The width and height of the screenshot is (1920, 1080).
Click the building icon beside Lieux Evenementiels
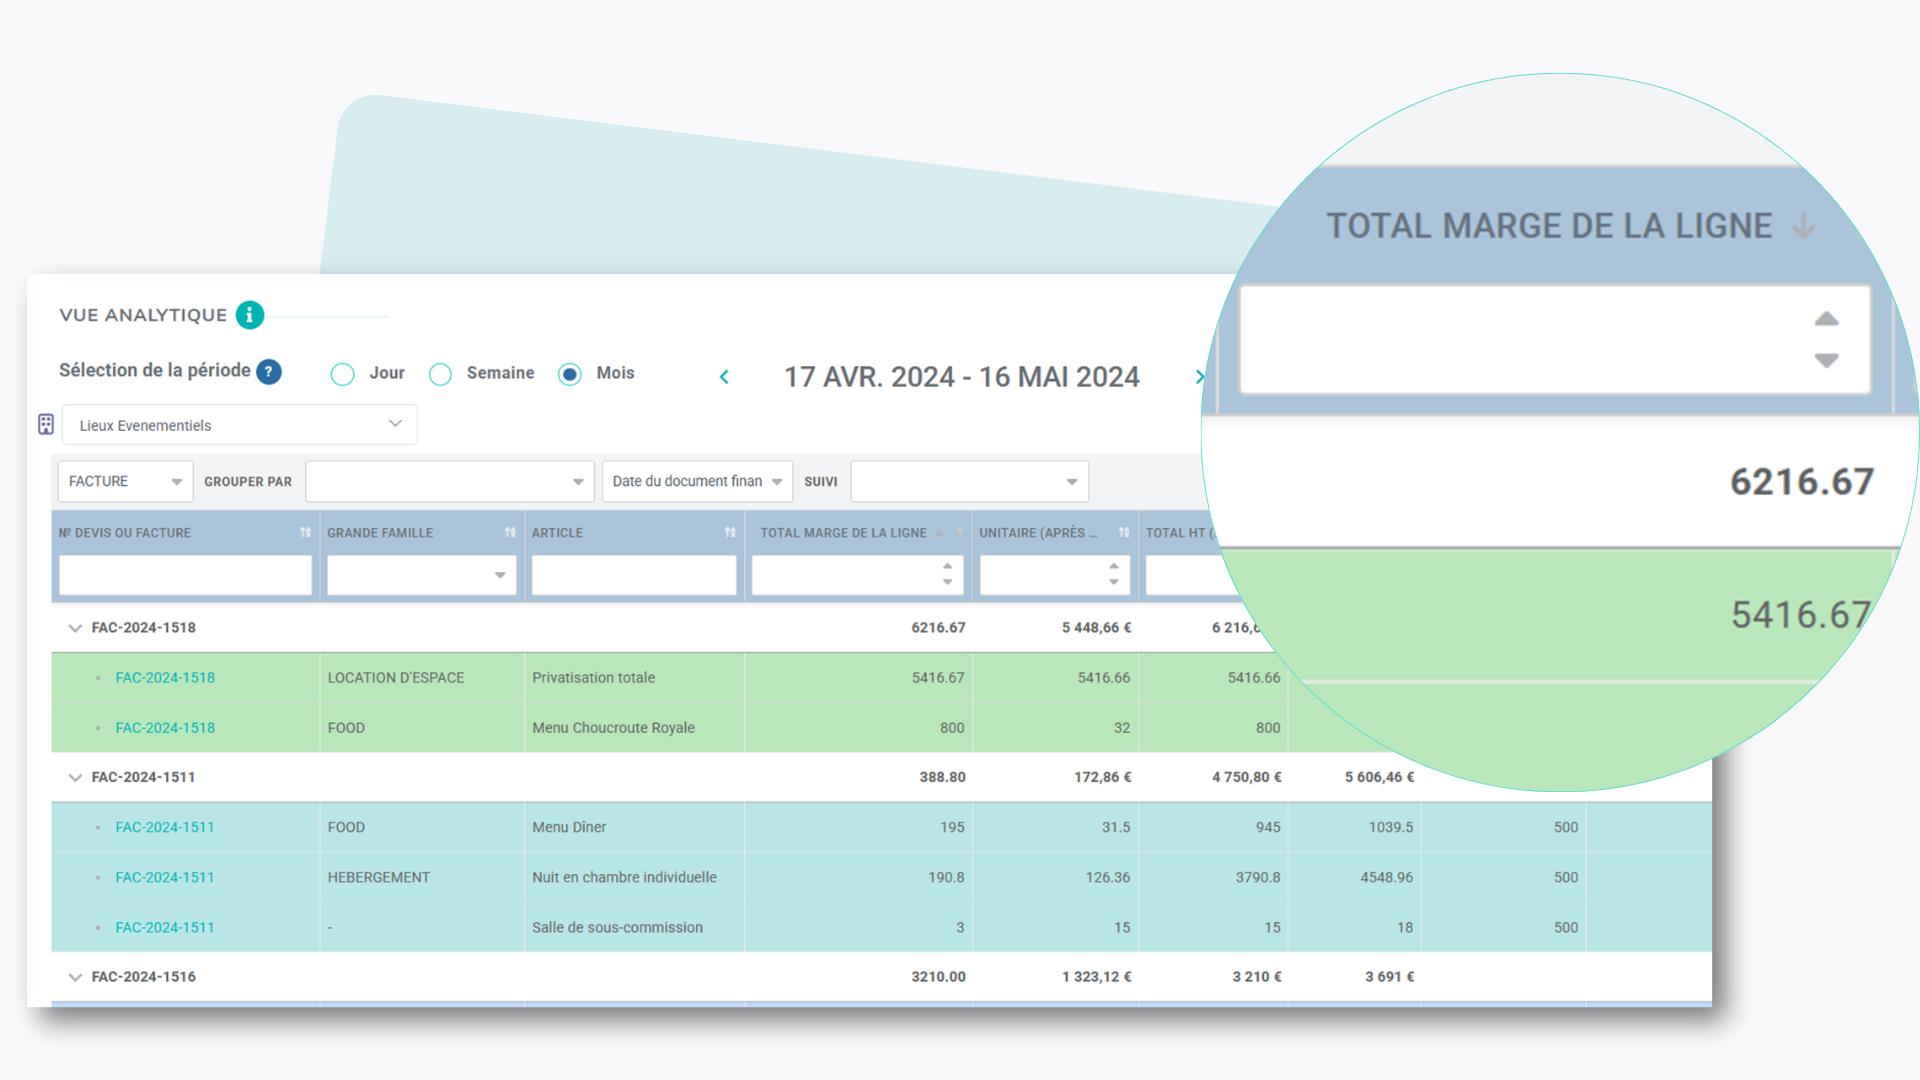[x=46, y=424]
